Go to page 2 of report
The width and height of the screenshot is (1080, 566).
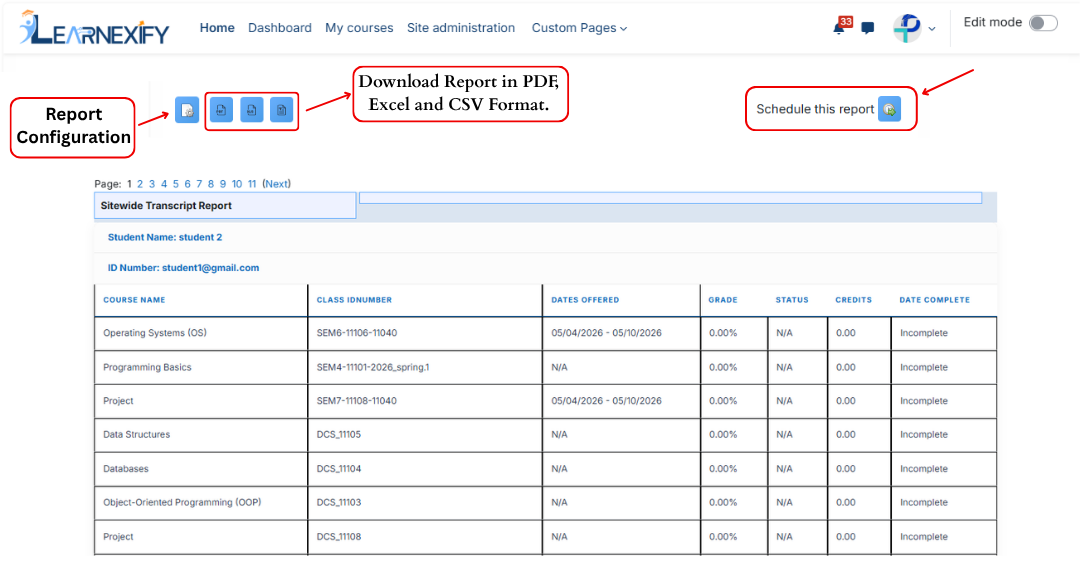click(140, 184)
